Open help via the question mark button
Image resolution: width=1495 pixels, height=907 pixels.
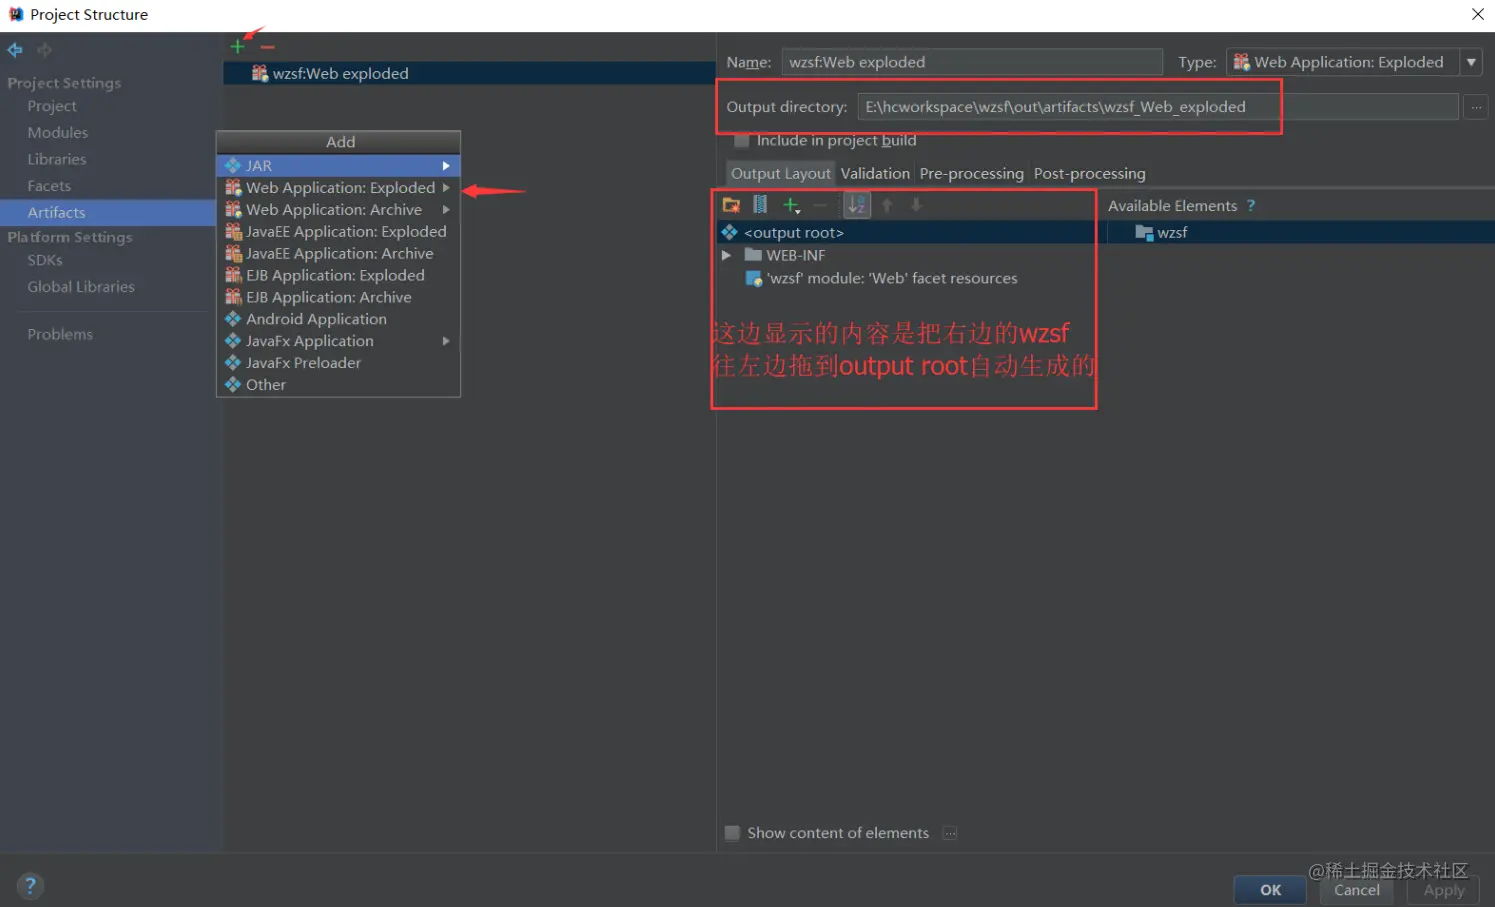point(30,885)
